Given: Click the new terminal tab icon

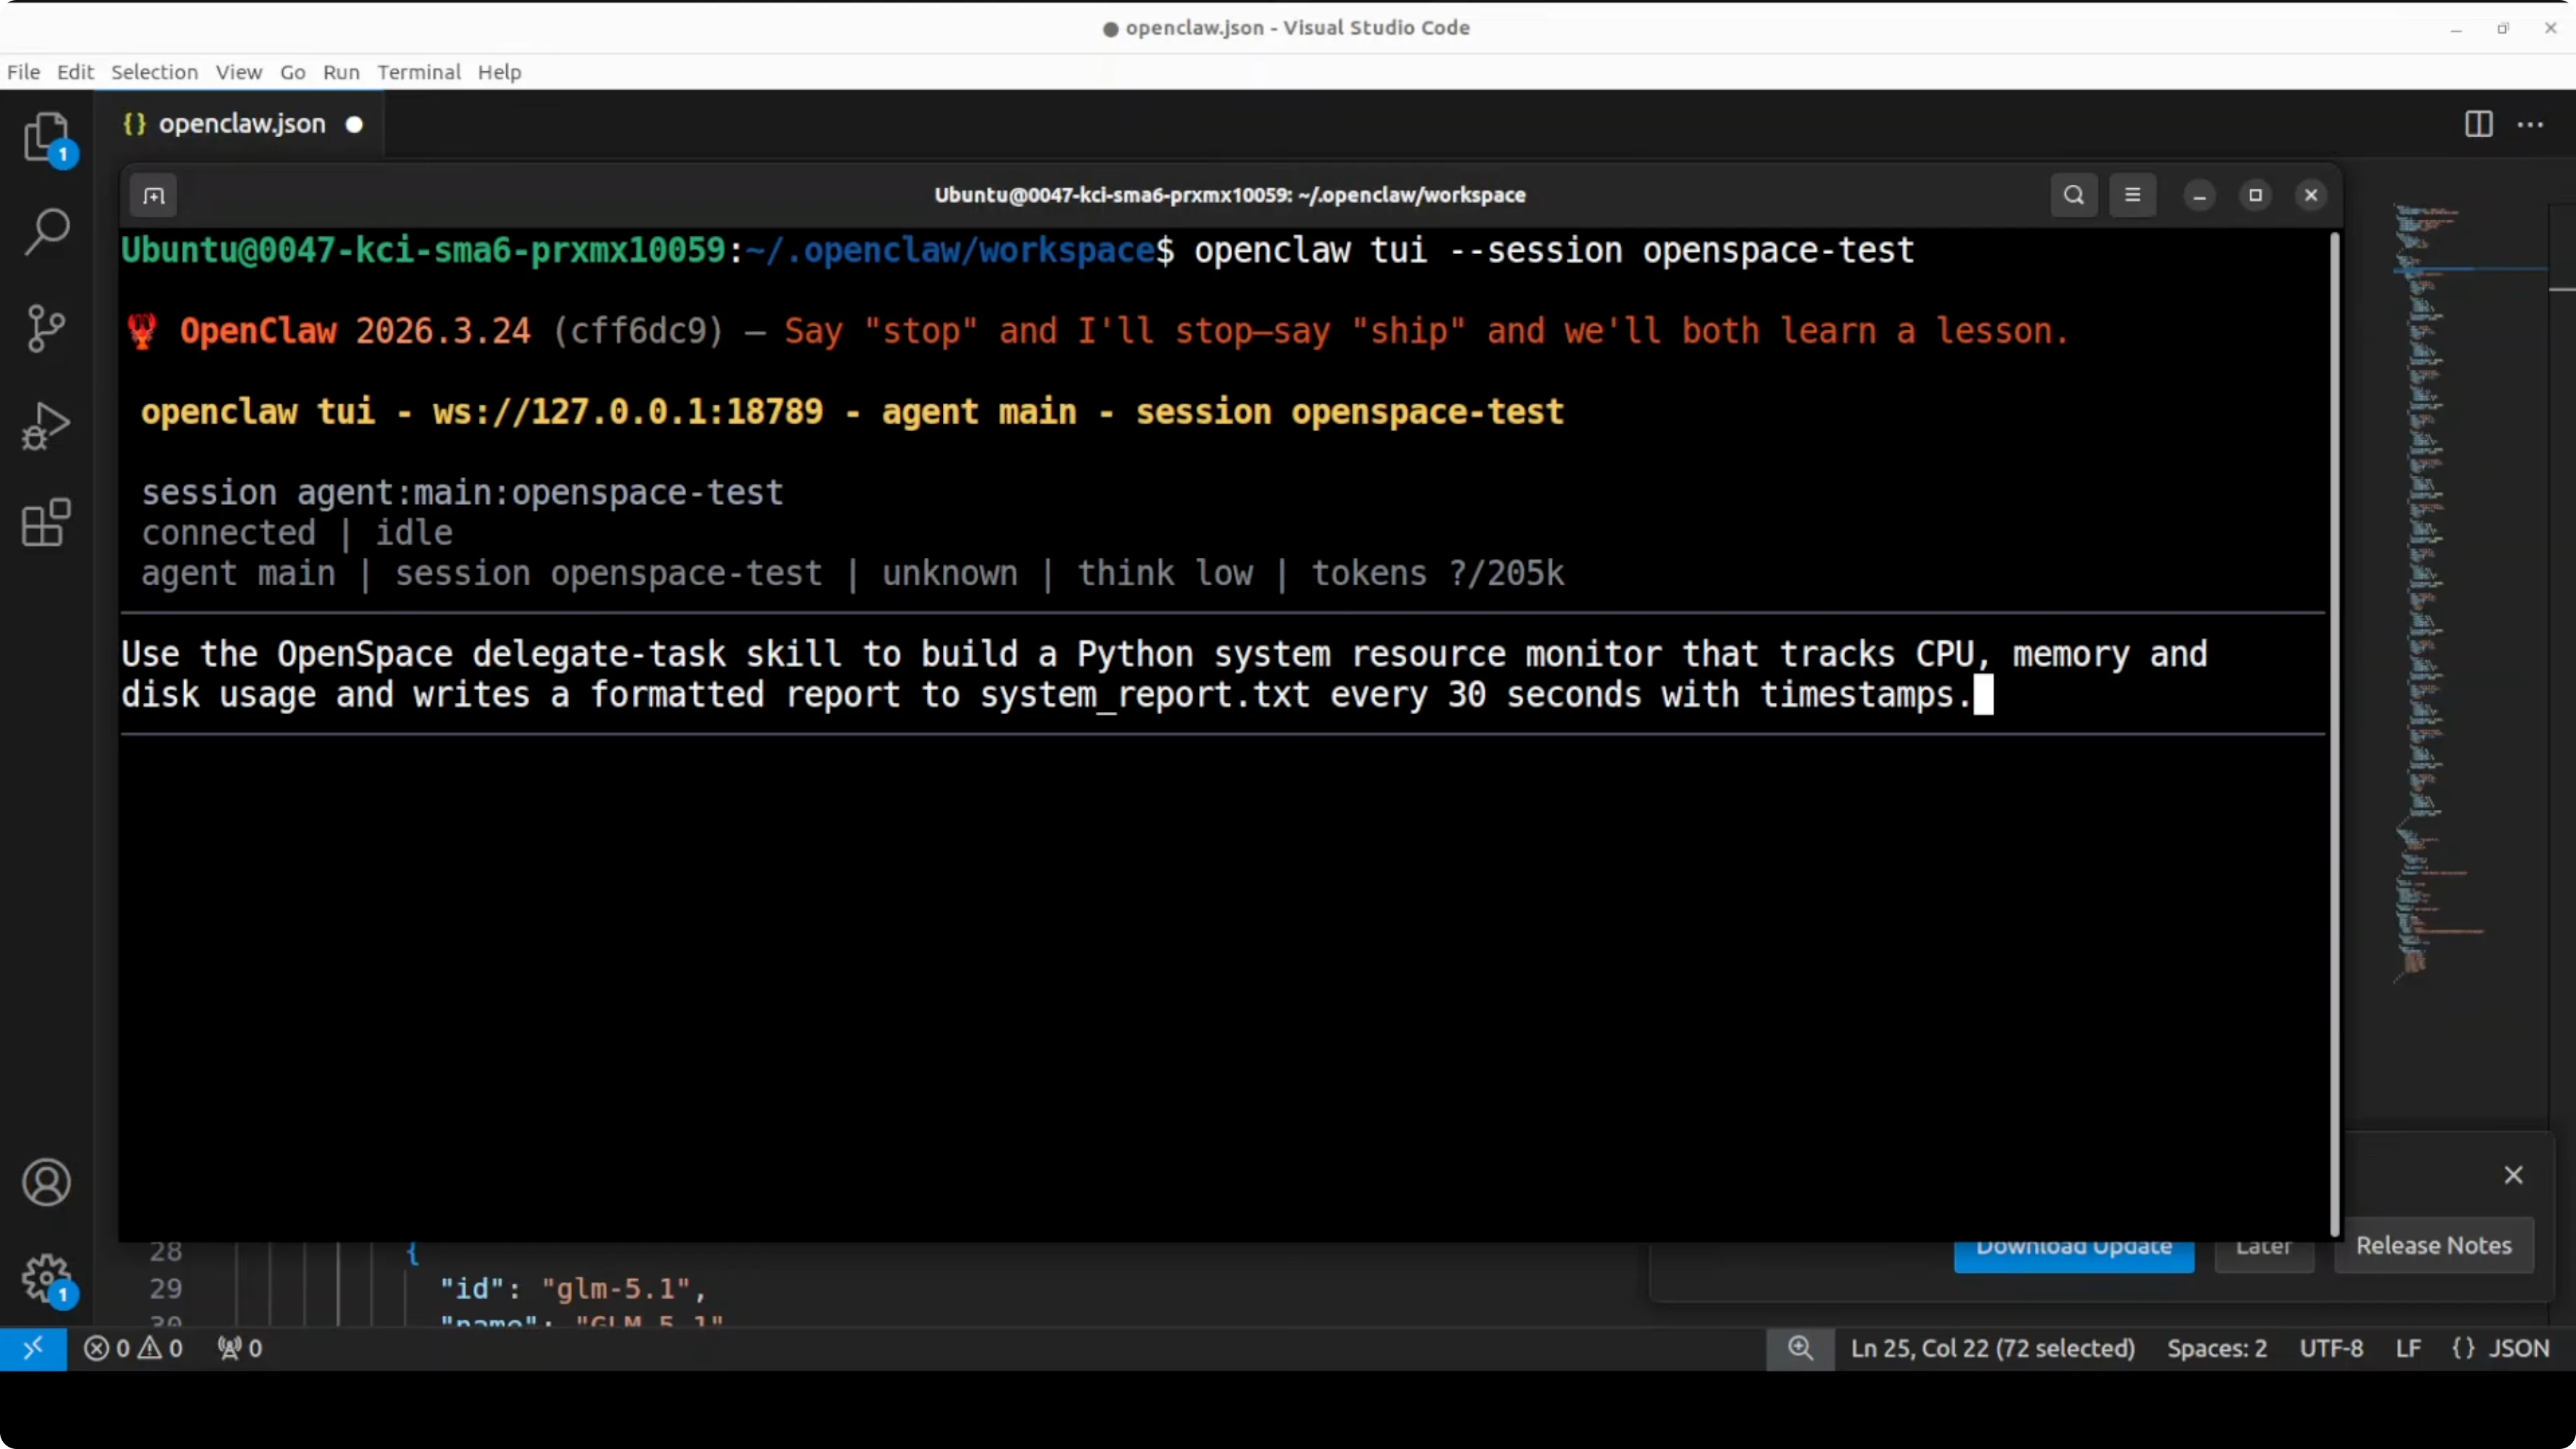Looking at the screenshot, I should pyautogui.click(x=153, y=195).
